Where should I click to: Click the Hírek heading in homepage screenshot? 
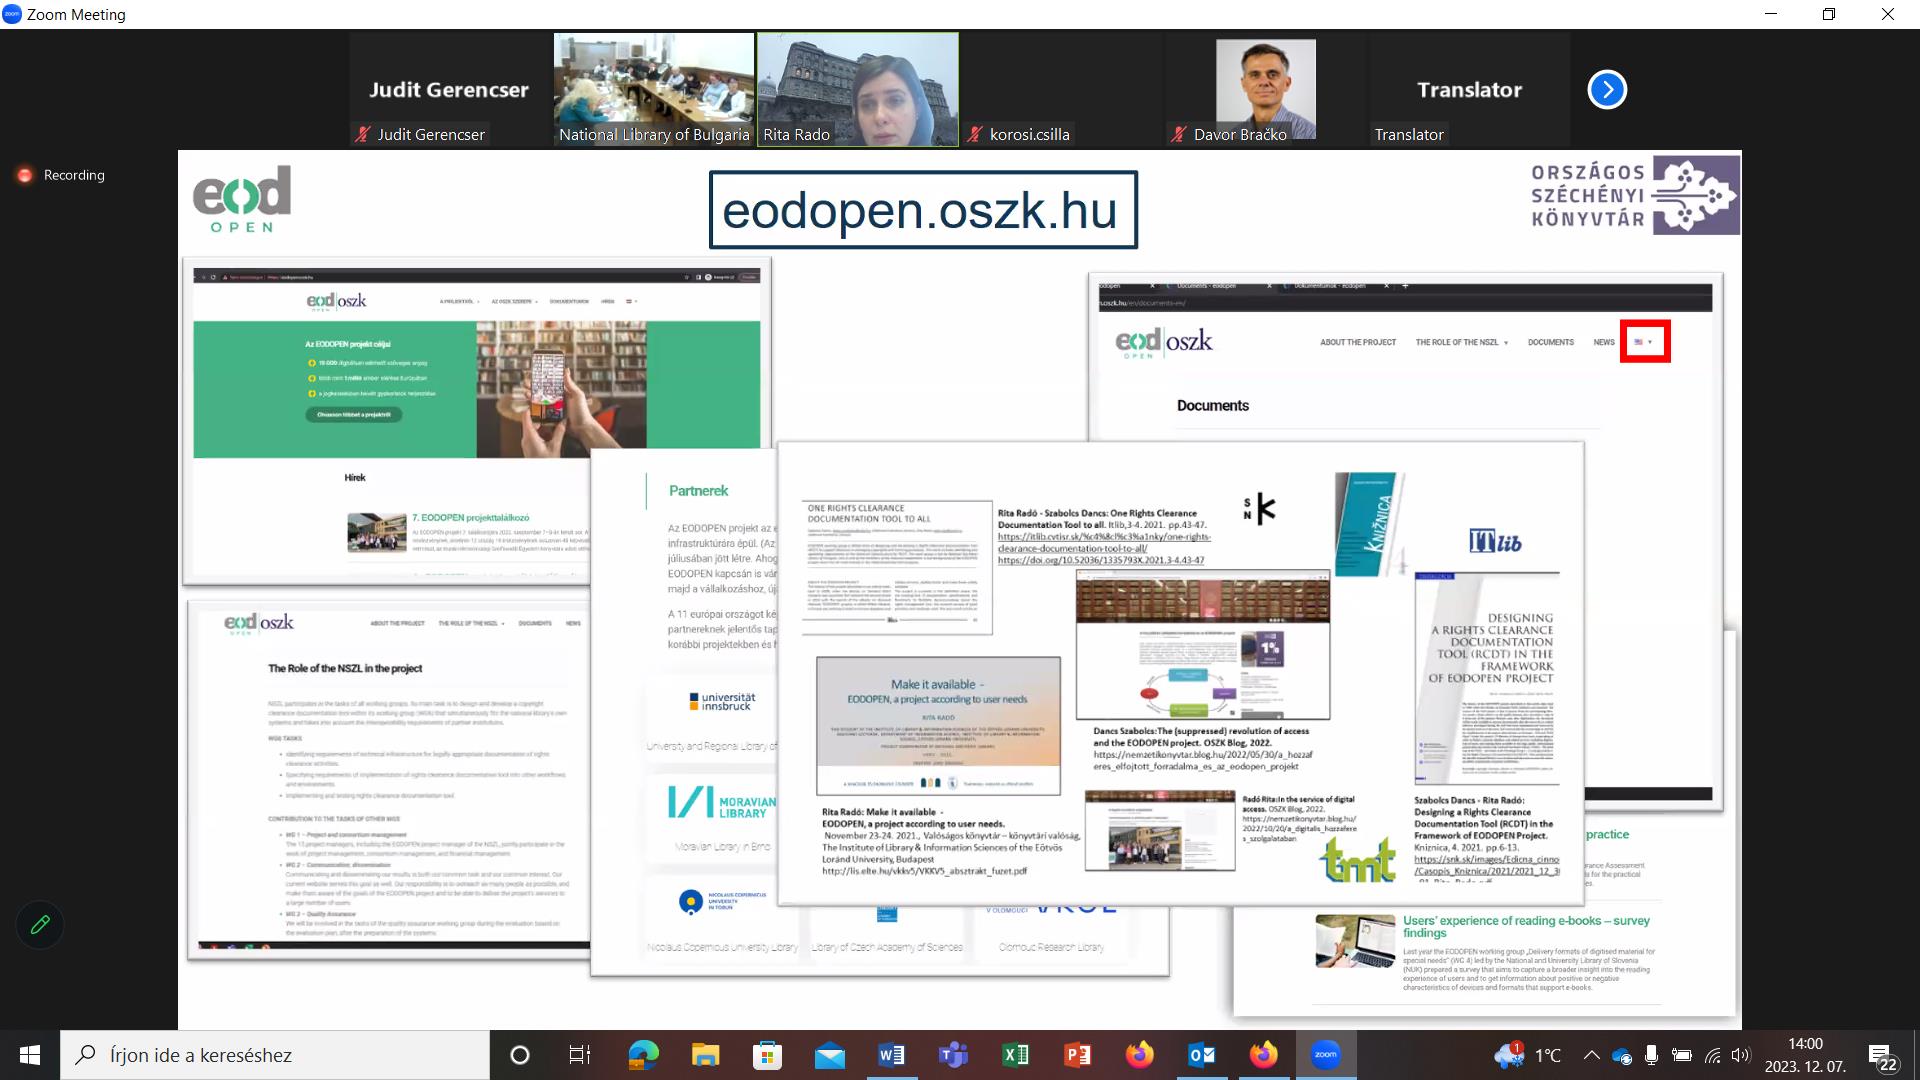[x=355, y=478]
